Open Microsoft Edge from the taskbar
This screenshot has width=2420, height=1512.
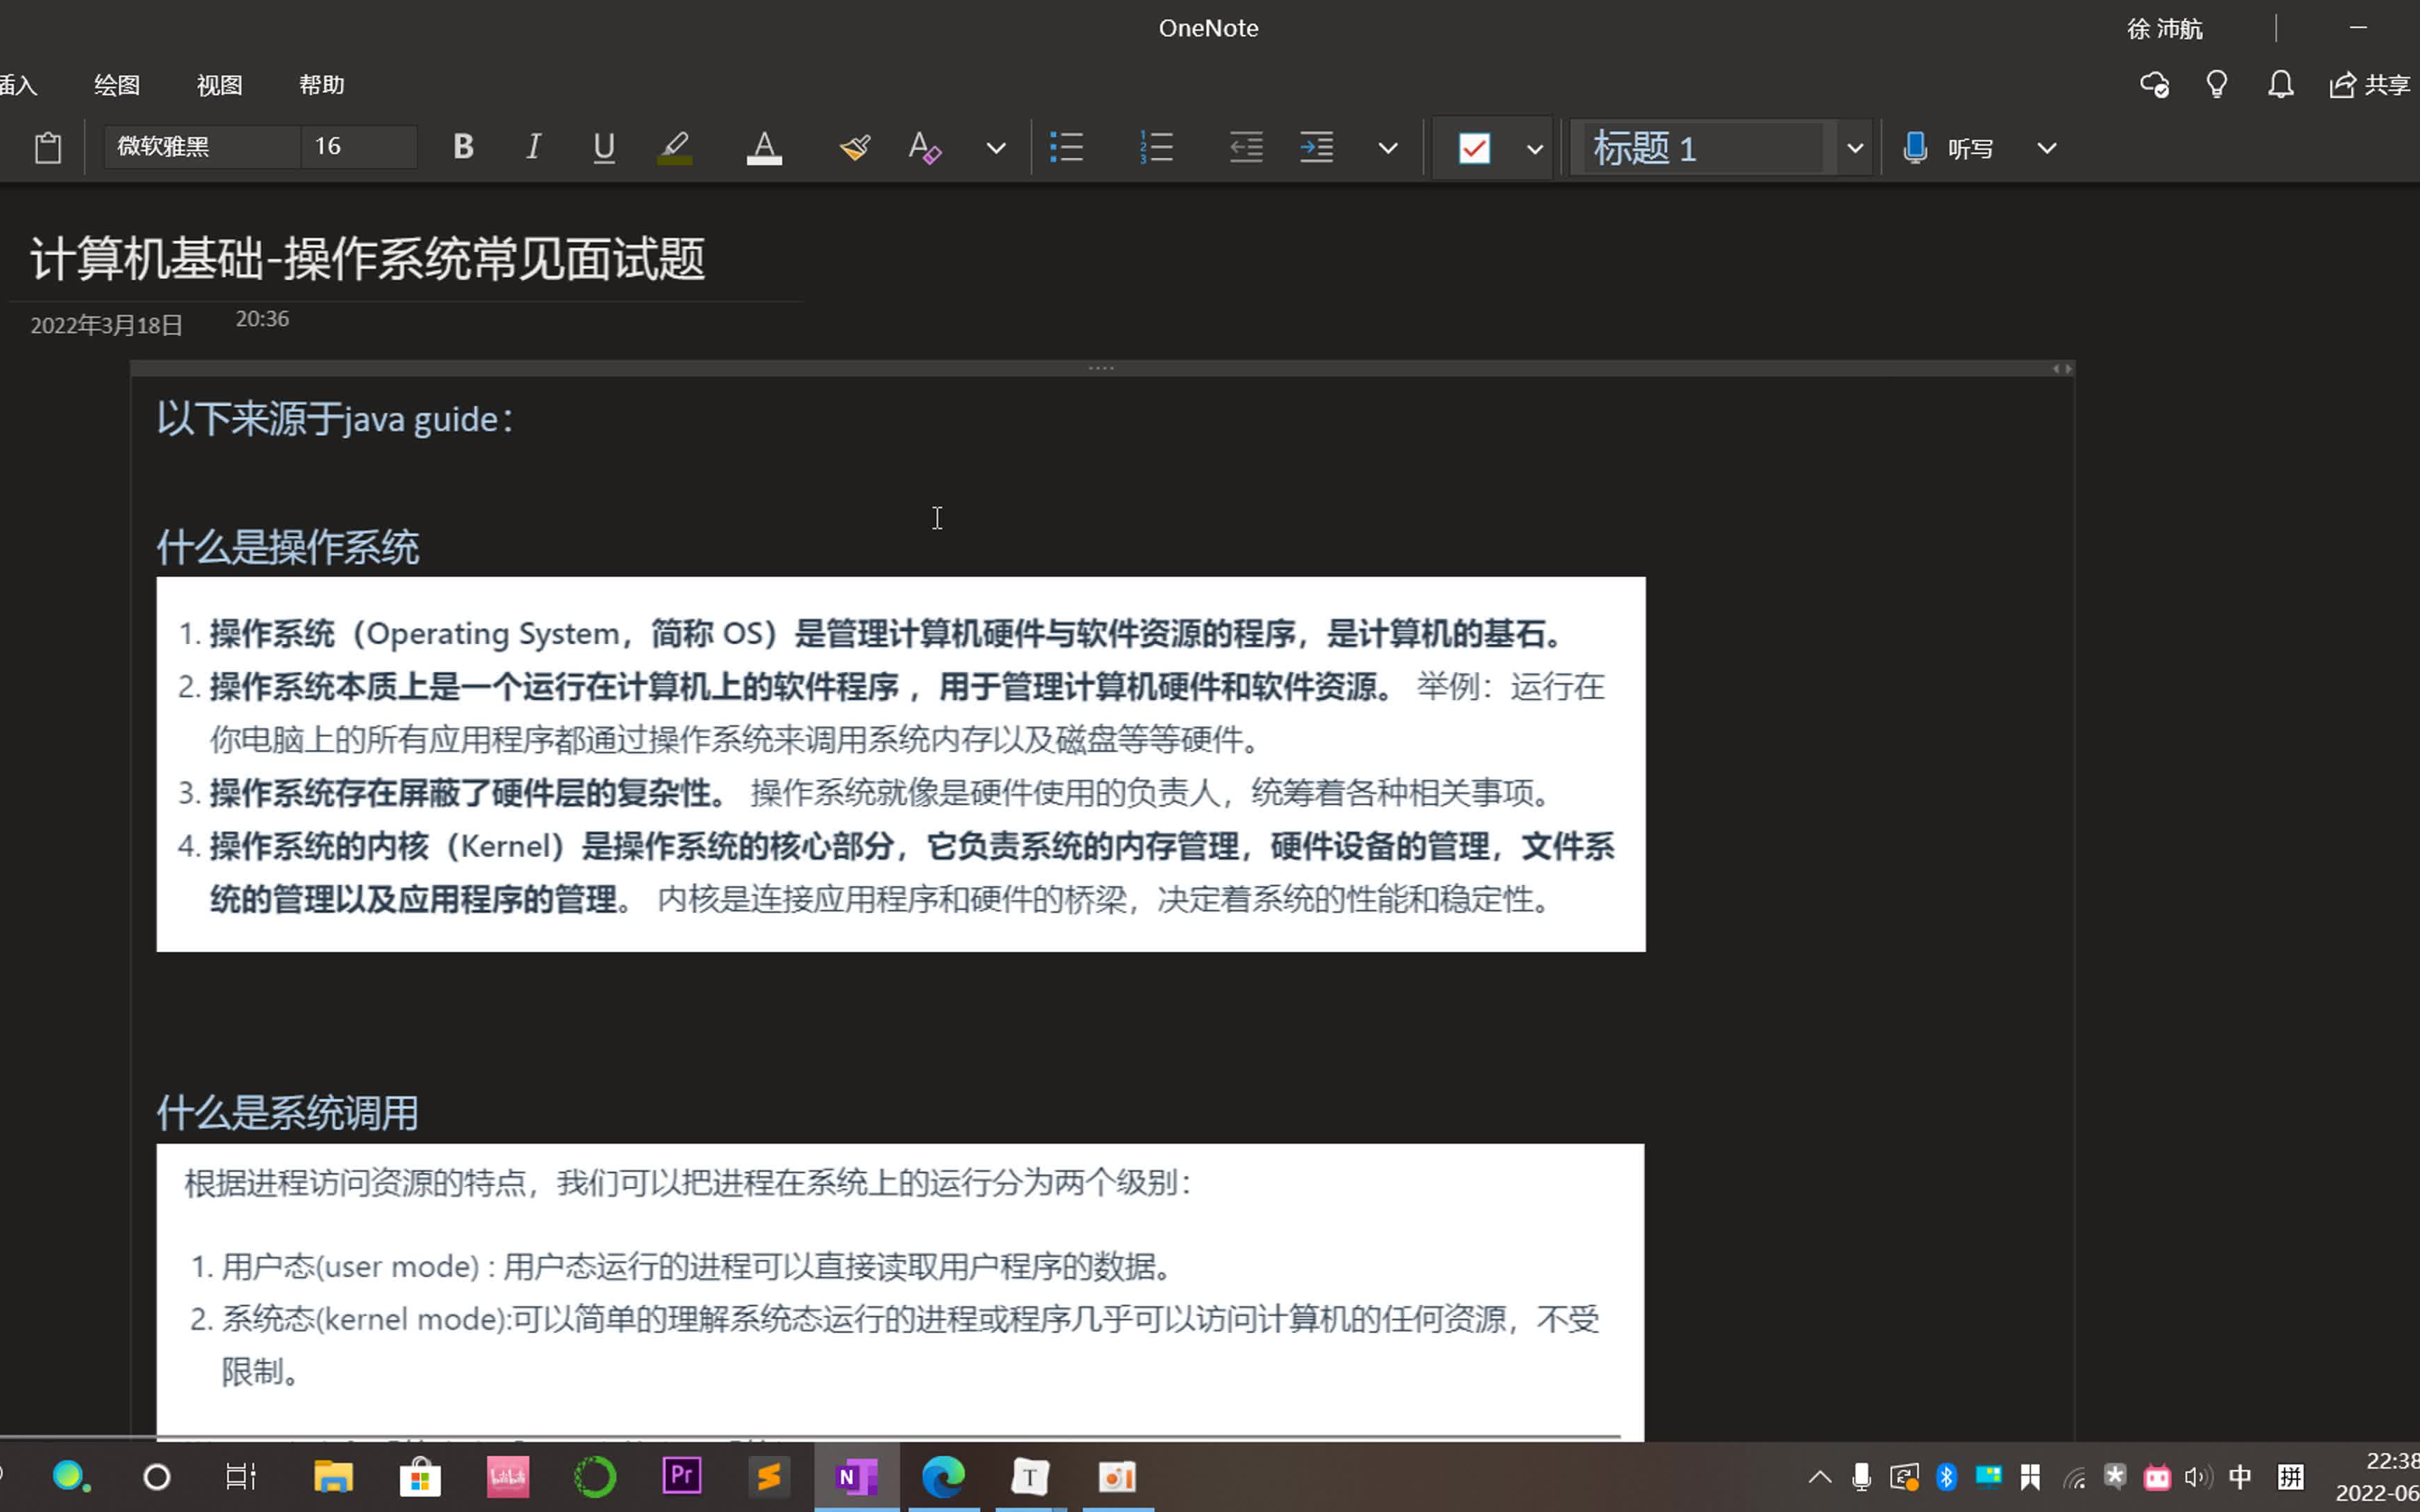[944, 1476]
